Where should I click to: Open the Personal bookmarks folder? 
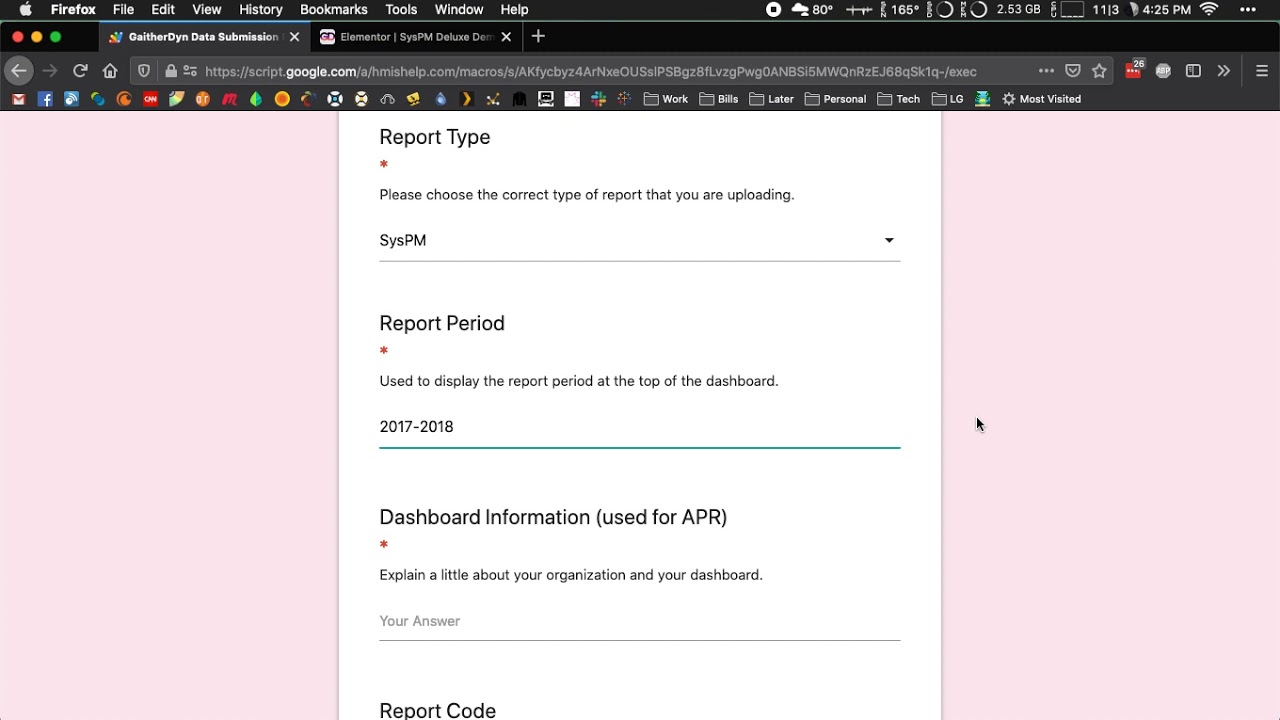click(x=836, y=99)
